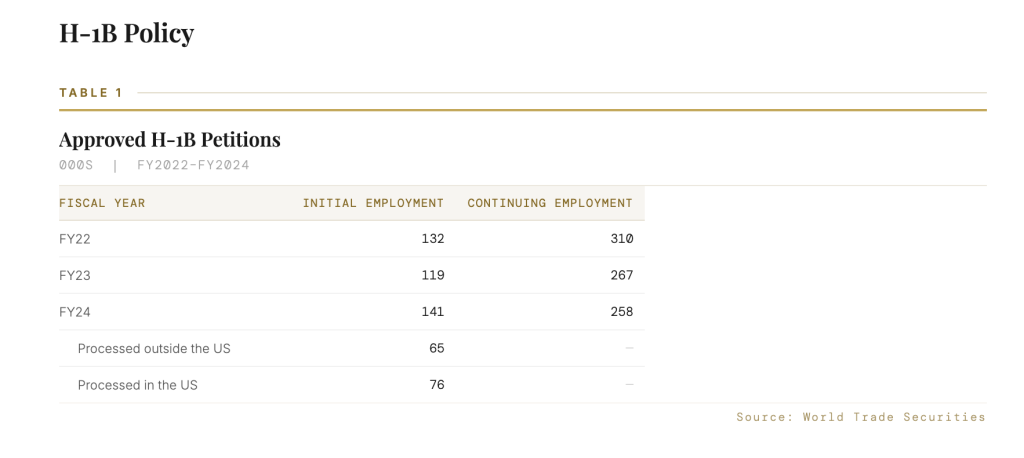Image resolution: width=1024 pixels, height=458 pixels.
Task: Click the Approved H-1B Petitions table title
Action: 169,139
